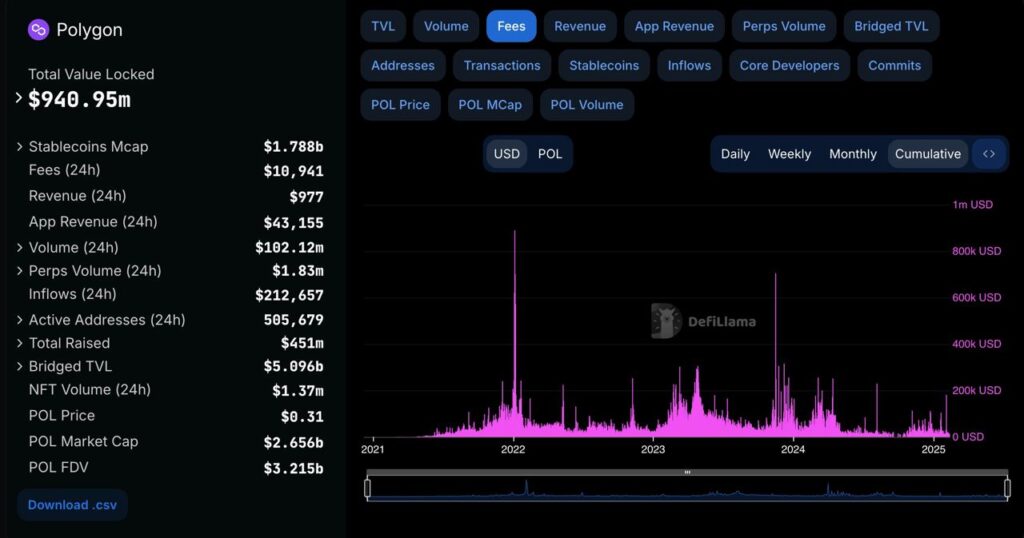
Task: Switch chart to TVL metric
Action: pyautogui.click(x=383, y=26)
